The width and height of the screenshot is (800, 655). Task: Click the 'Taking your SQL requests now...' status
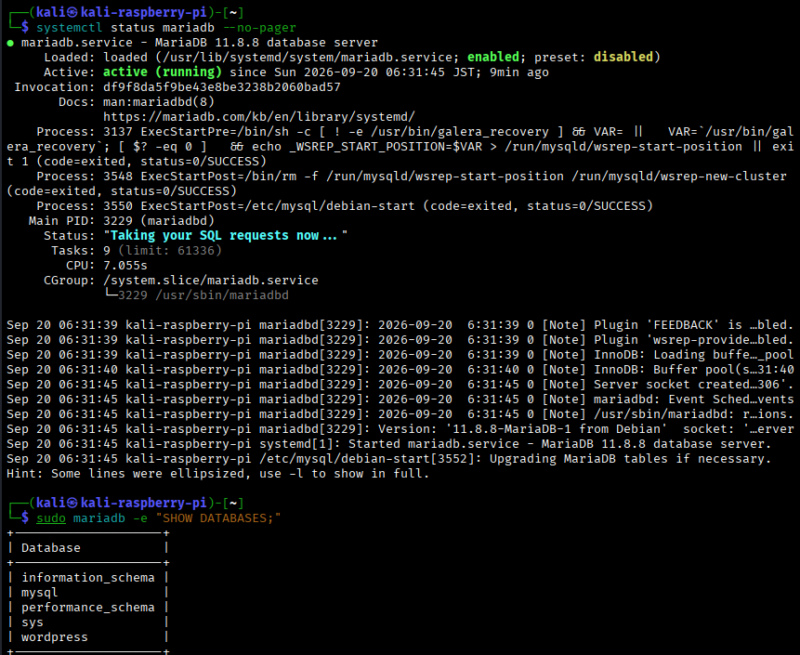pos(226,236)
